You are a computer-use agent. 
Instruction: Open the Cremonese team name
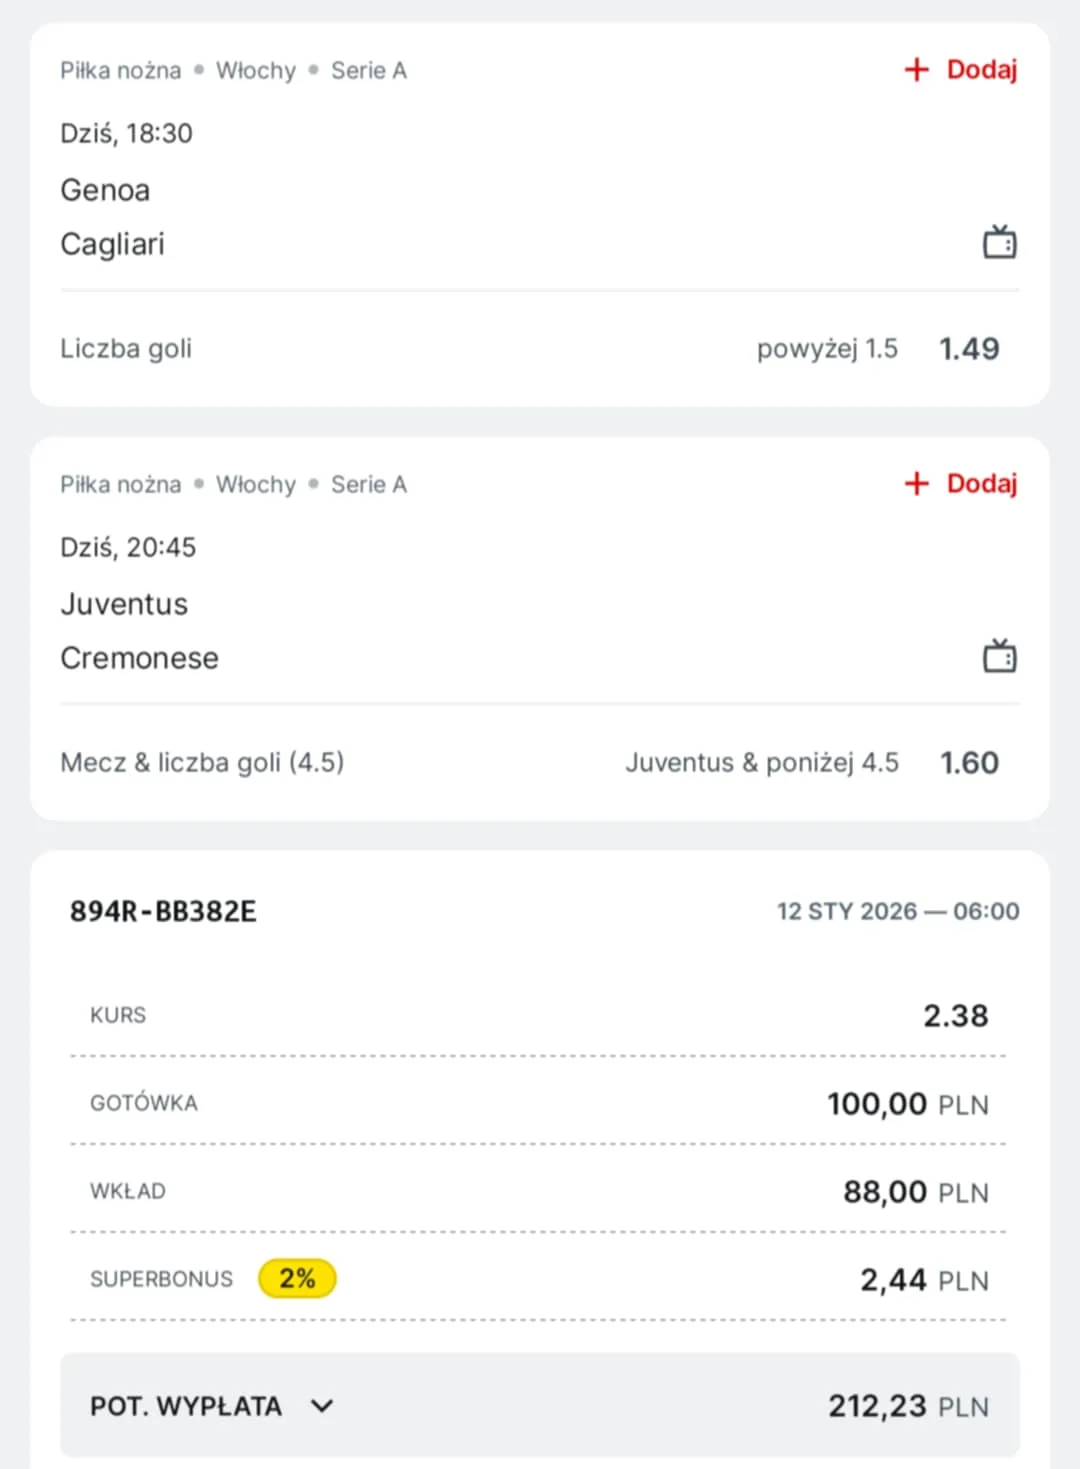pyautogui.click(x=139, y=657)
